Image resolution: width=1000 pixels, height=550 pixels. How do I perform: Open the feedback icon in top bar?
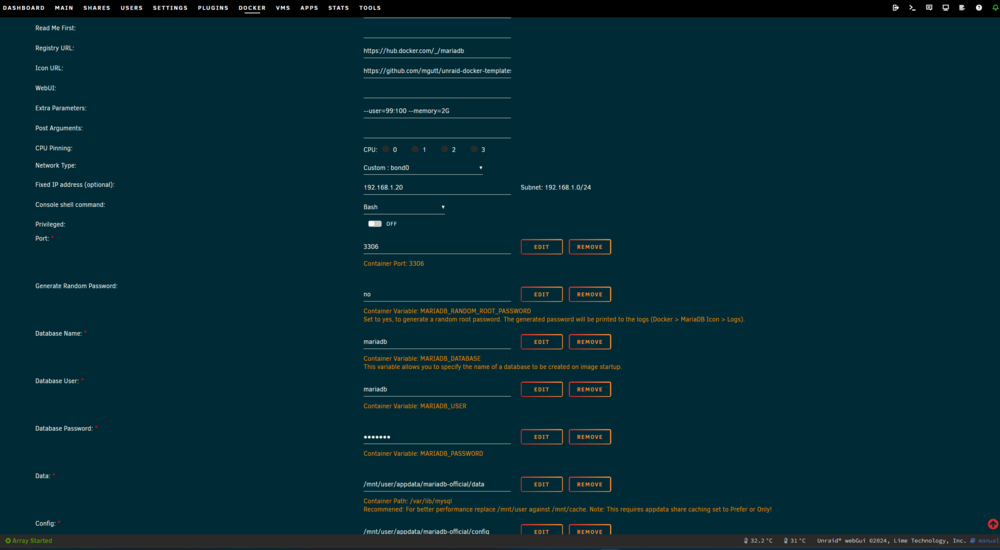coord(929,8)
